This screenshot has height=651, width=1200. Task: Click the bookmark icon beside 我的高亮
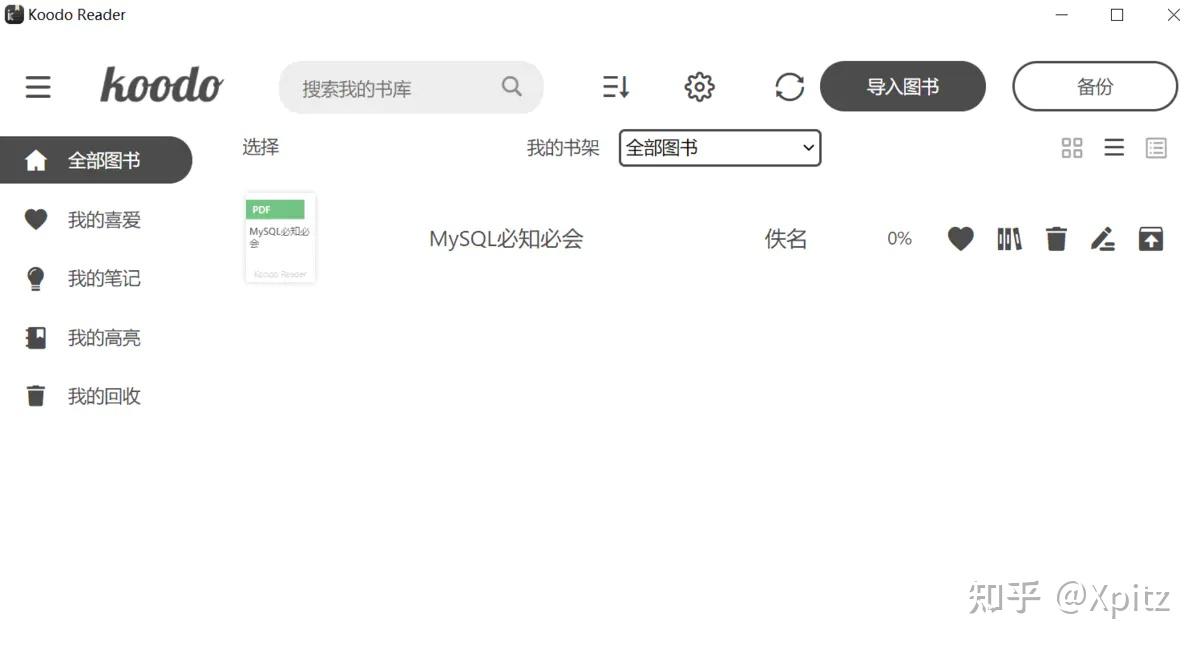36,338
